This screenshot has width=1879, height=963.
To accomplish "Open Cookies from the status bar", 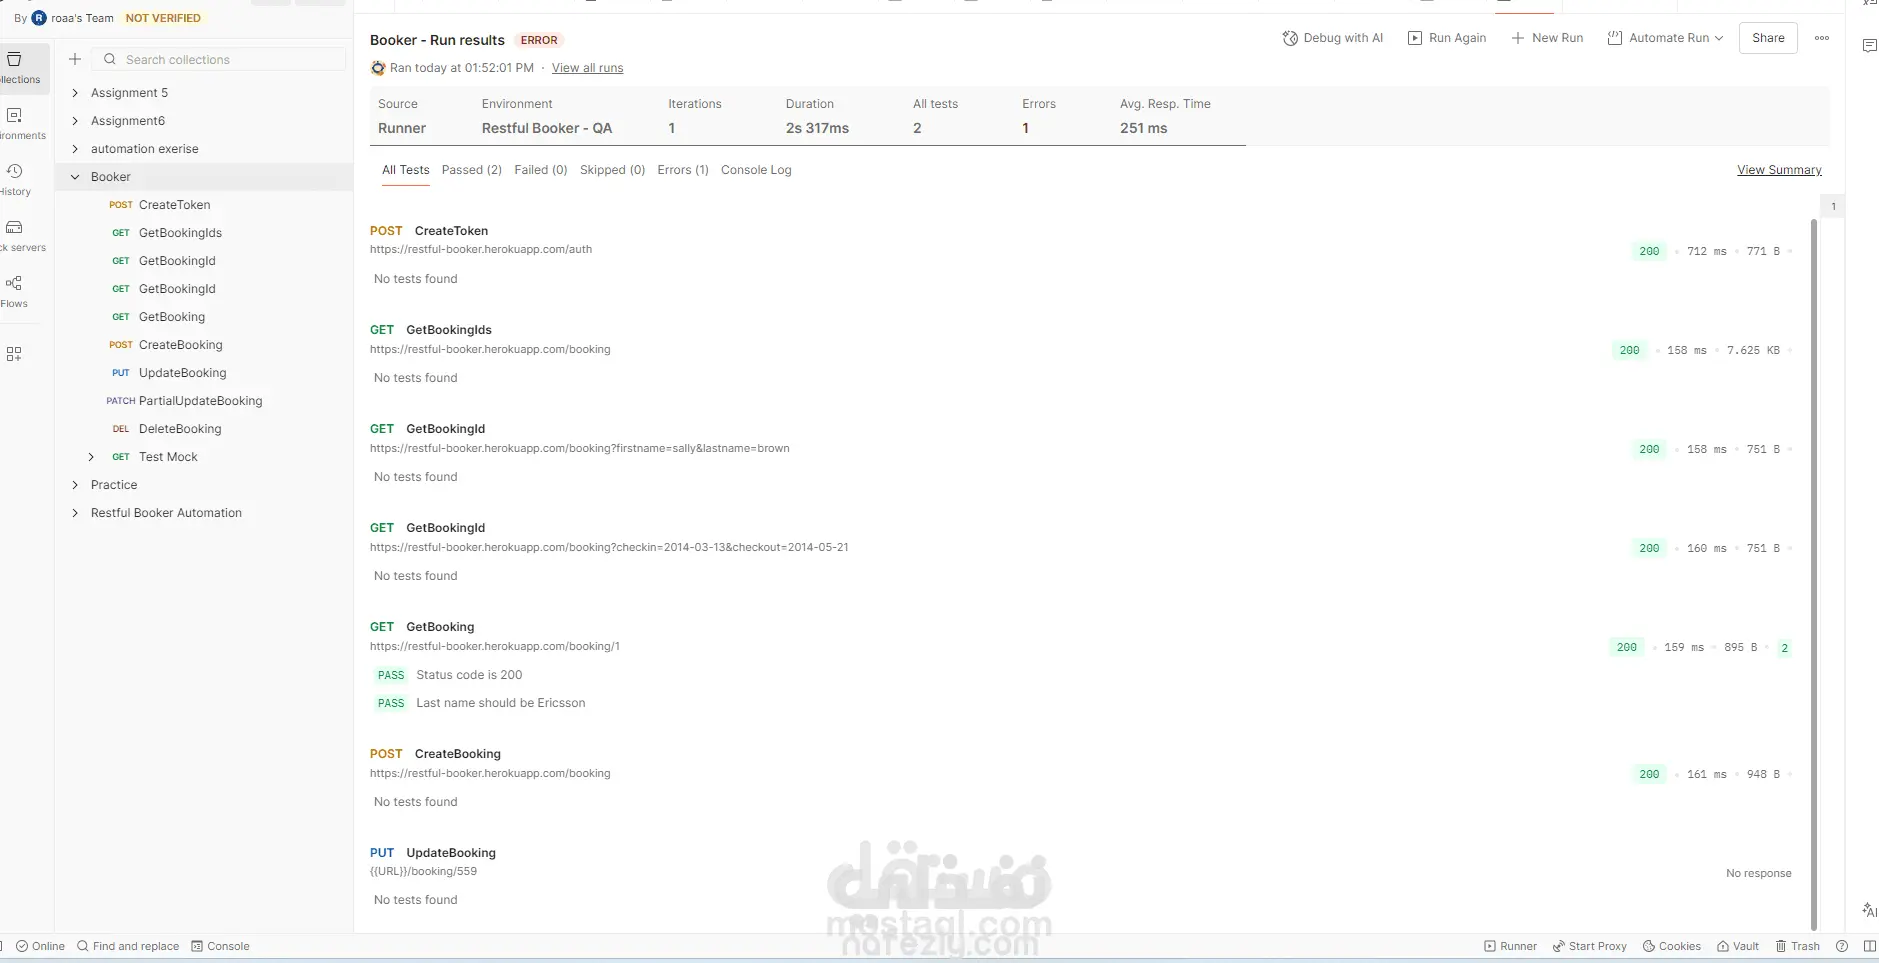I will 1672,946.
